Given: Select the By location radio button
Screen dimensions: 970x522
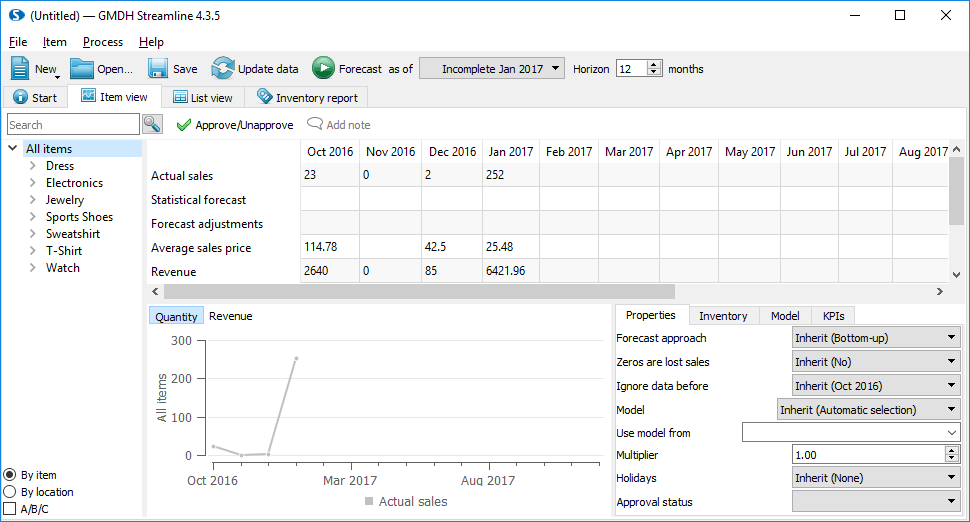Looking at the screenshot, I should [10, 492].
